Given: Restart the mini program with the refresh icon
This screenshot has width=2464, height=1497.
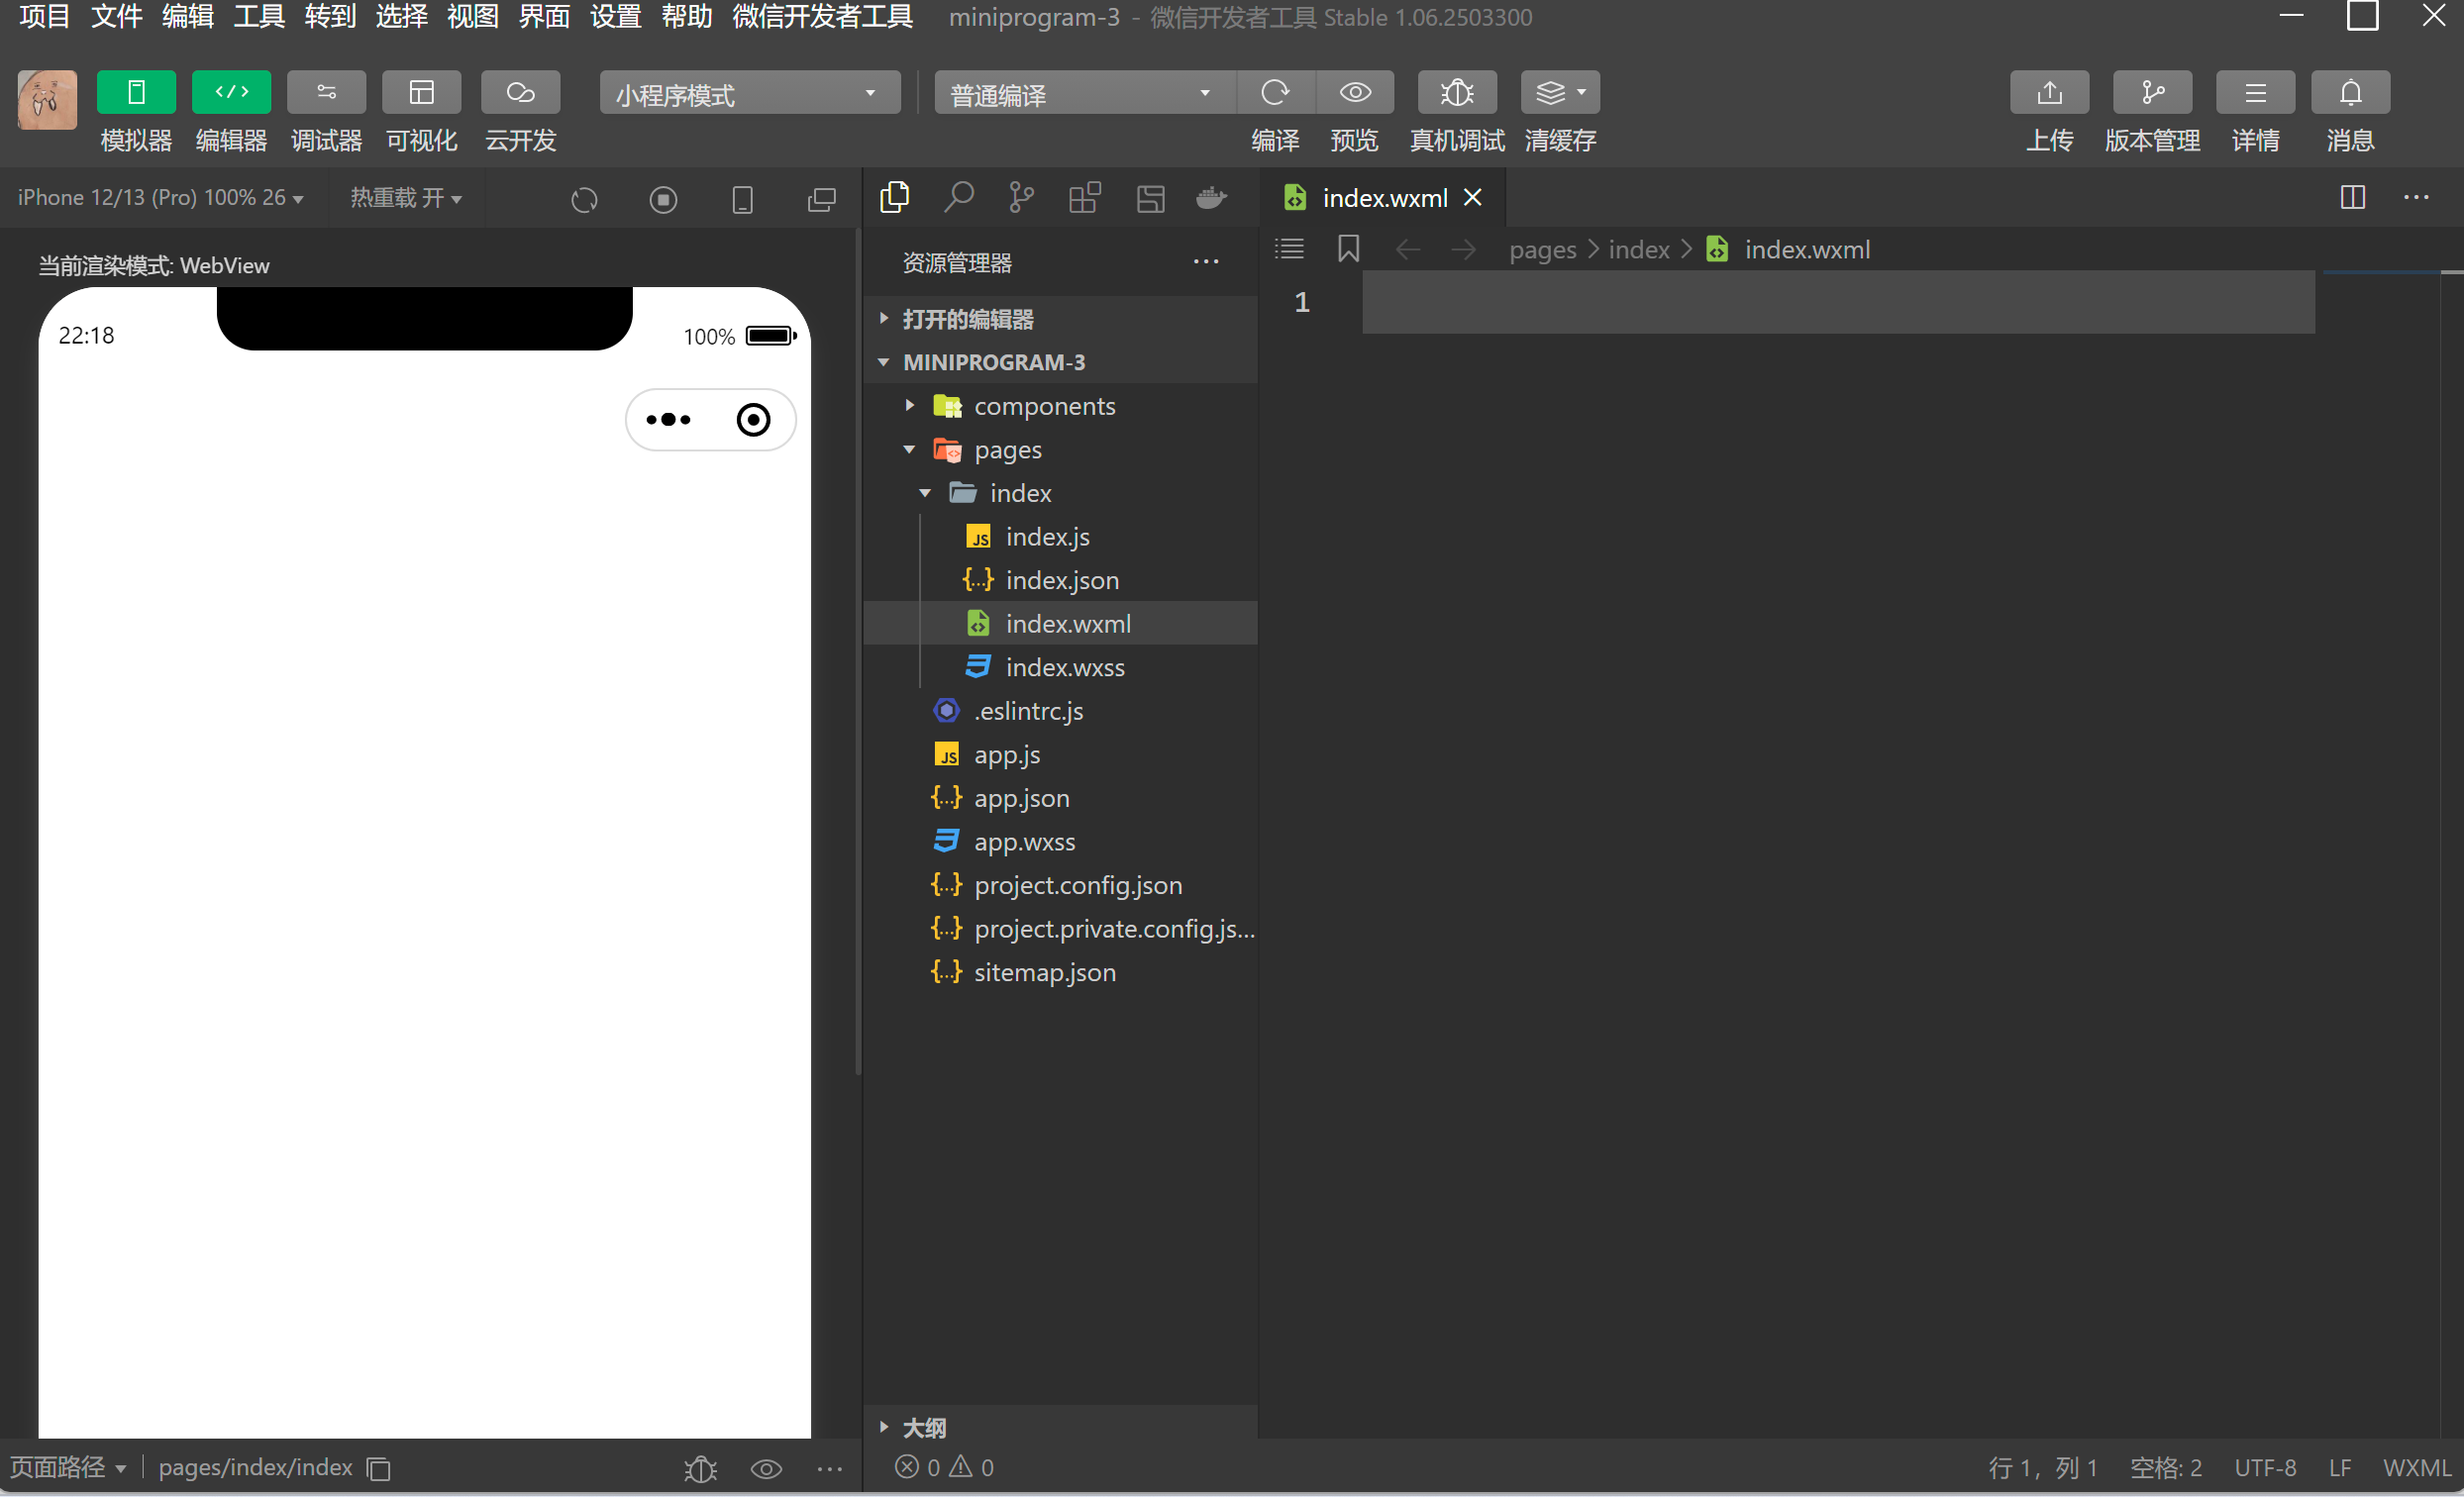Looking at the screenshot, I should 584,199.
